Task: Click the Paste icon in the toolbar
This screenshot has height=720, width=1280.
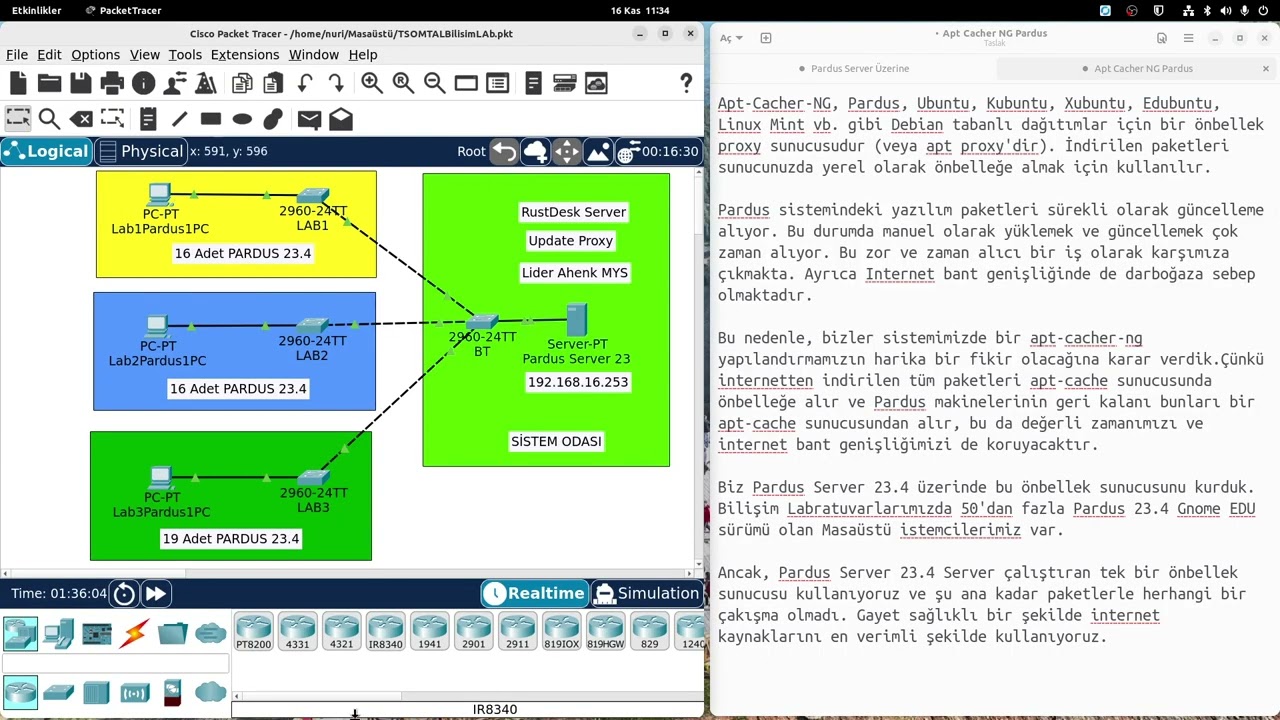Action: 272,84
